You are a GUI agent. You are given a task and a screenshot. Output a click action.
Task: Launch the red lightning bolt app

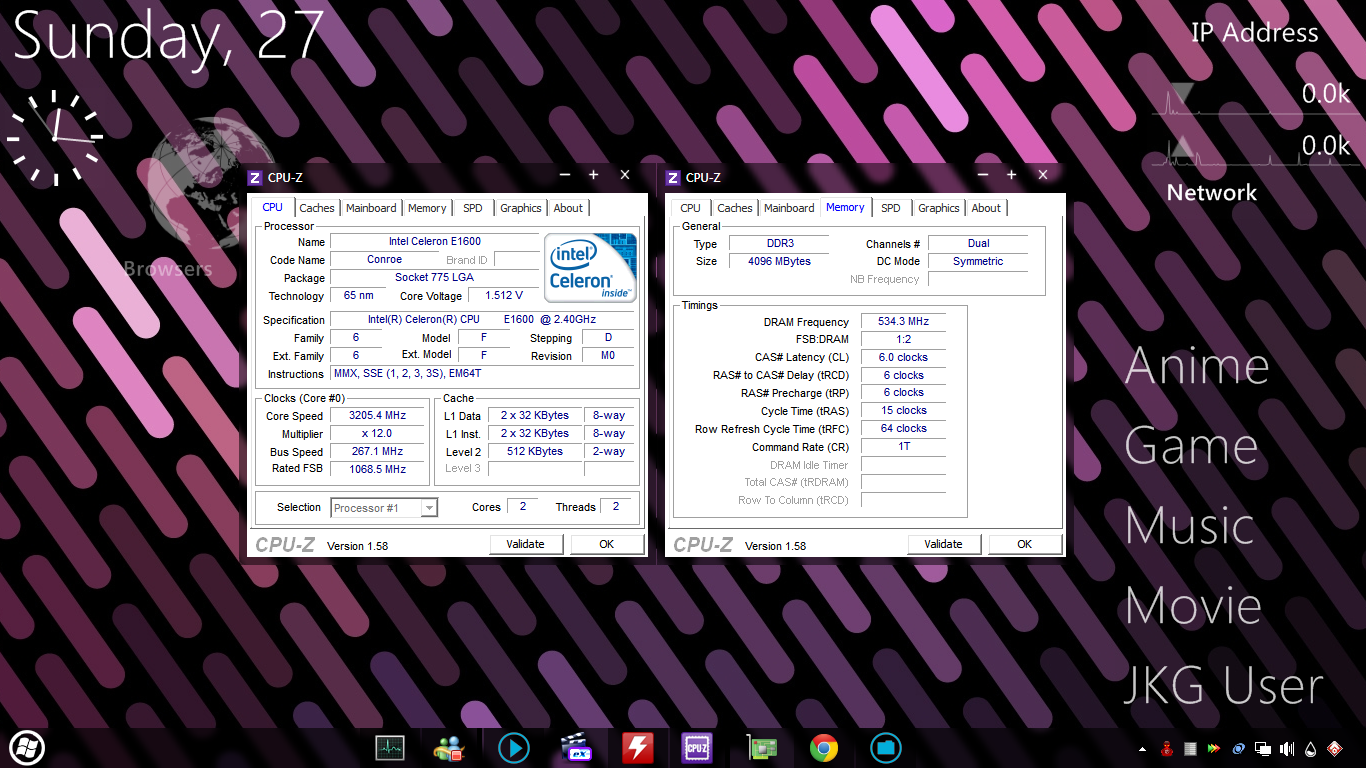tap(638, 747)
